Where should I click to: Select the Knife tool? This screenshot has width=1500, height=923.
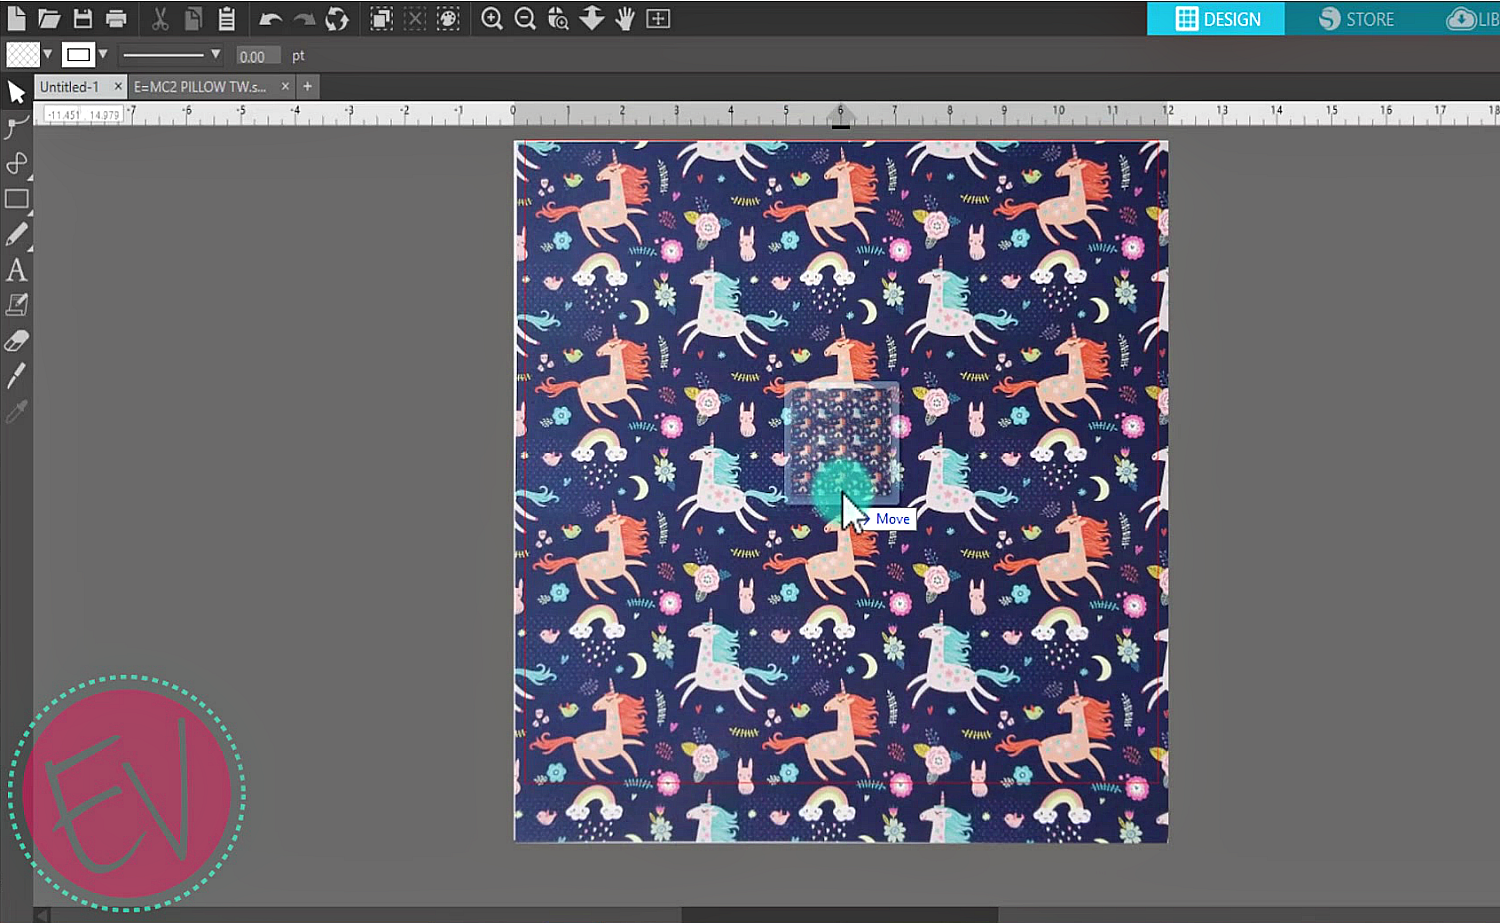16,376
